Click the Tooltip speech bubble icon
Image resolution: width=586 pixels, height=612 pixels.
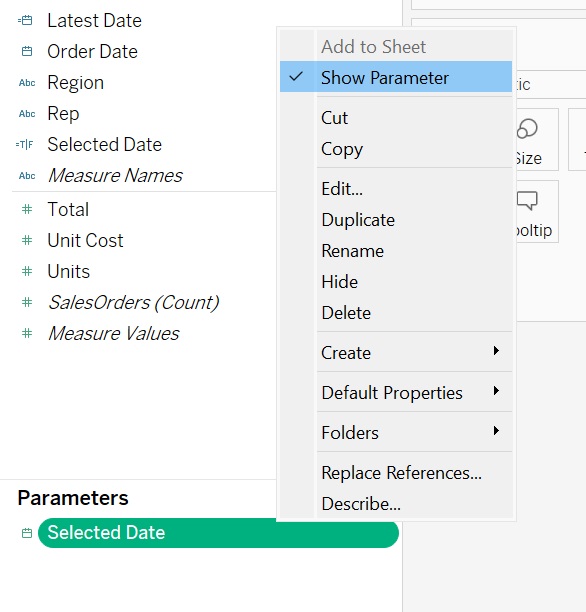tap(527, 201)
